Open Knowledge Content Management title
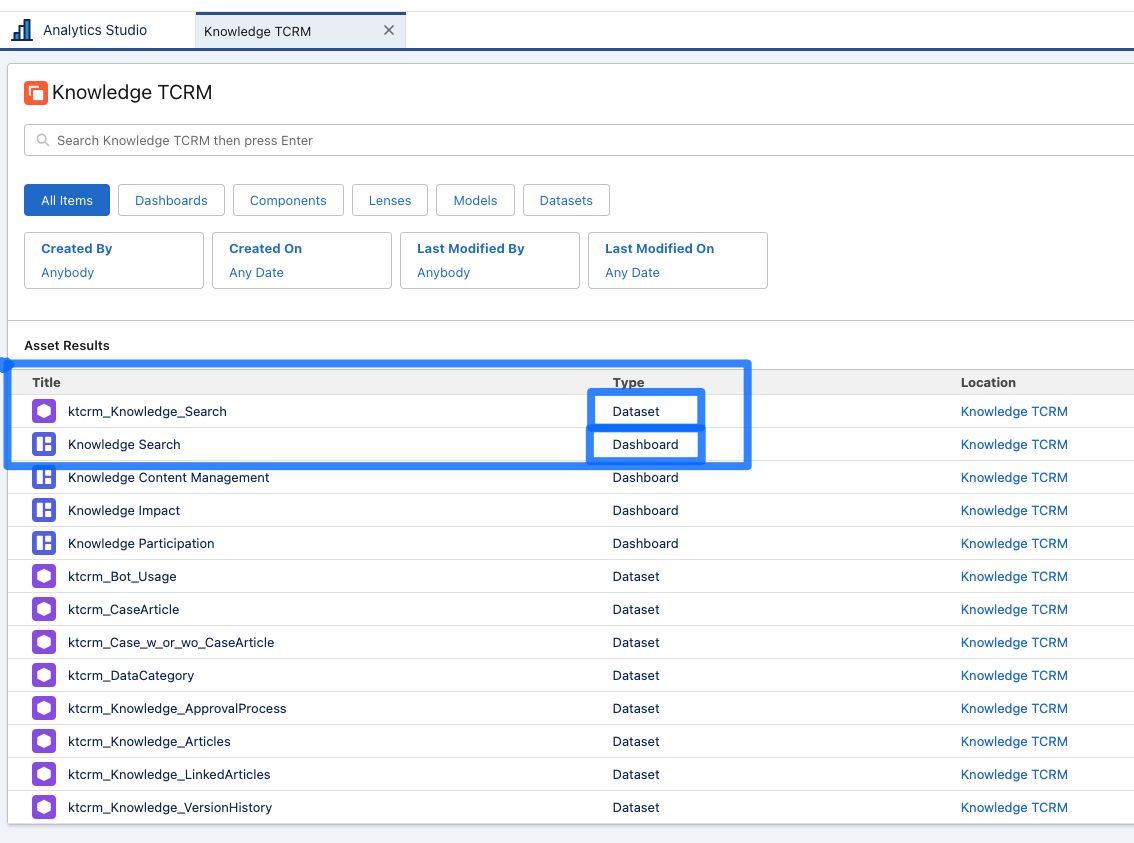Image resolution: width=1134 pixels, height=843 pixels. click(x=169, y=477)
